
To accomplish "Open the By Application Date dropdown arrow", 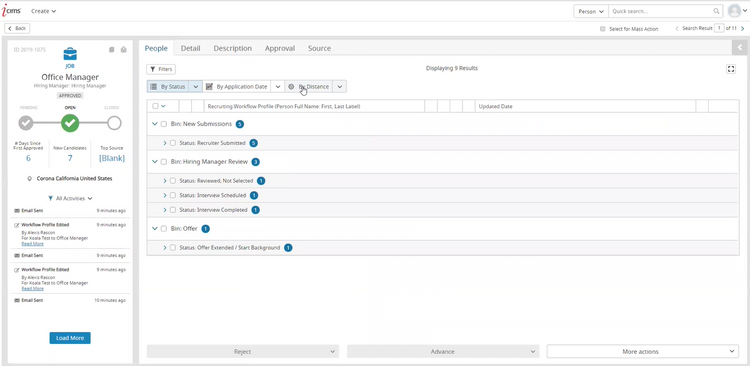I will [278, 87].
